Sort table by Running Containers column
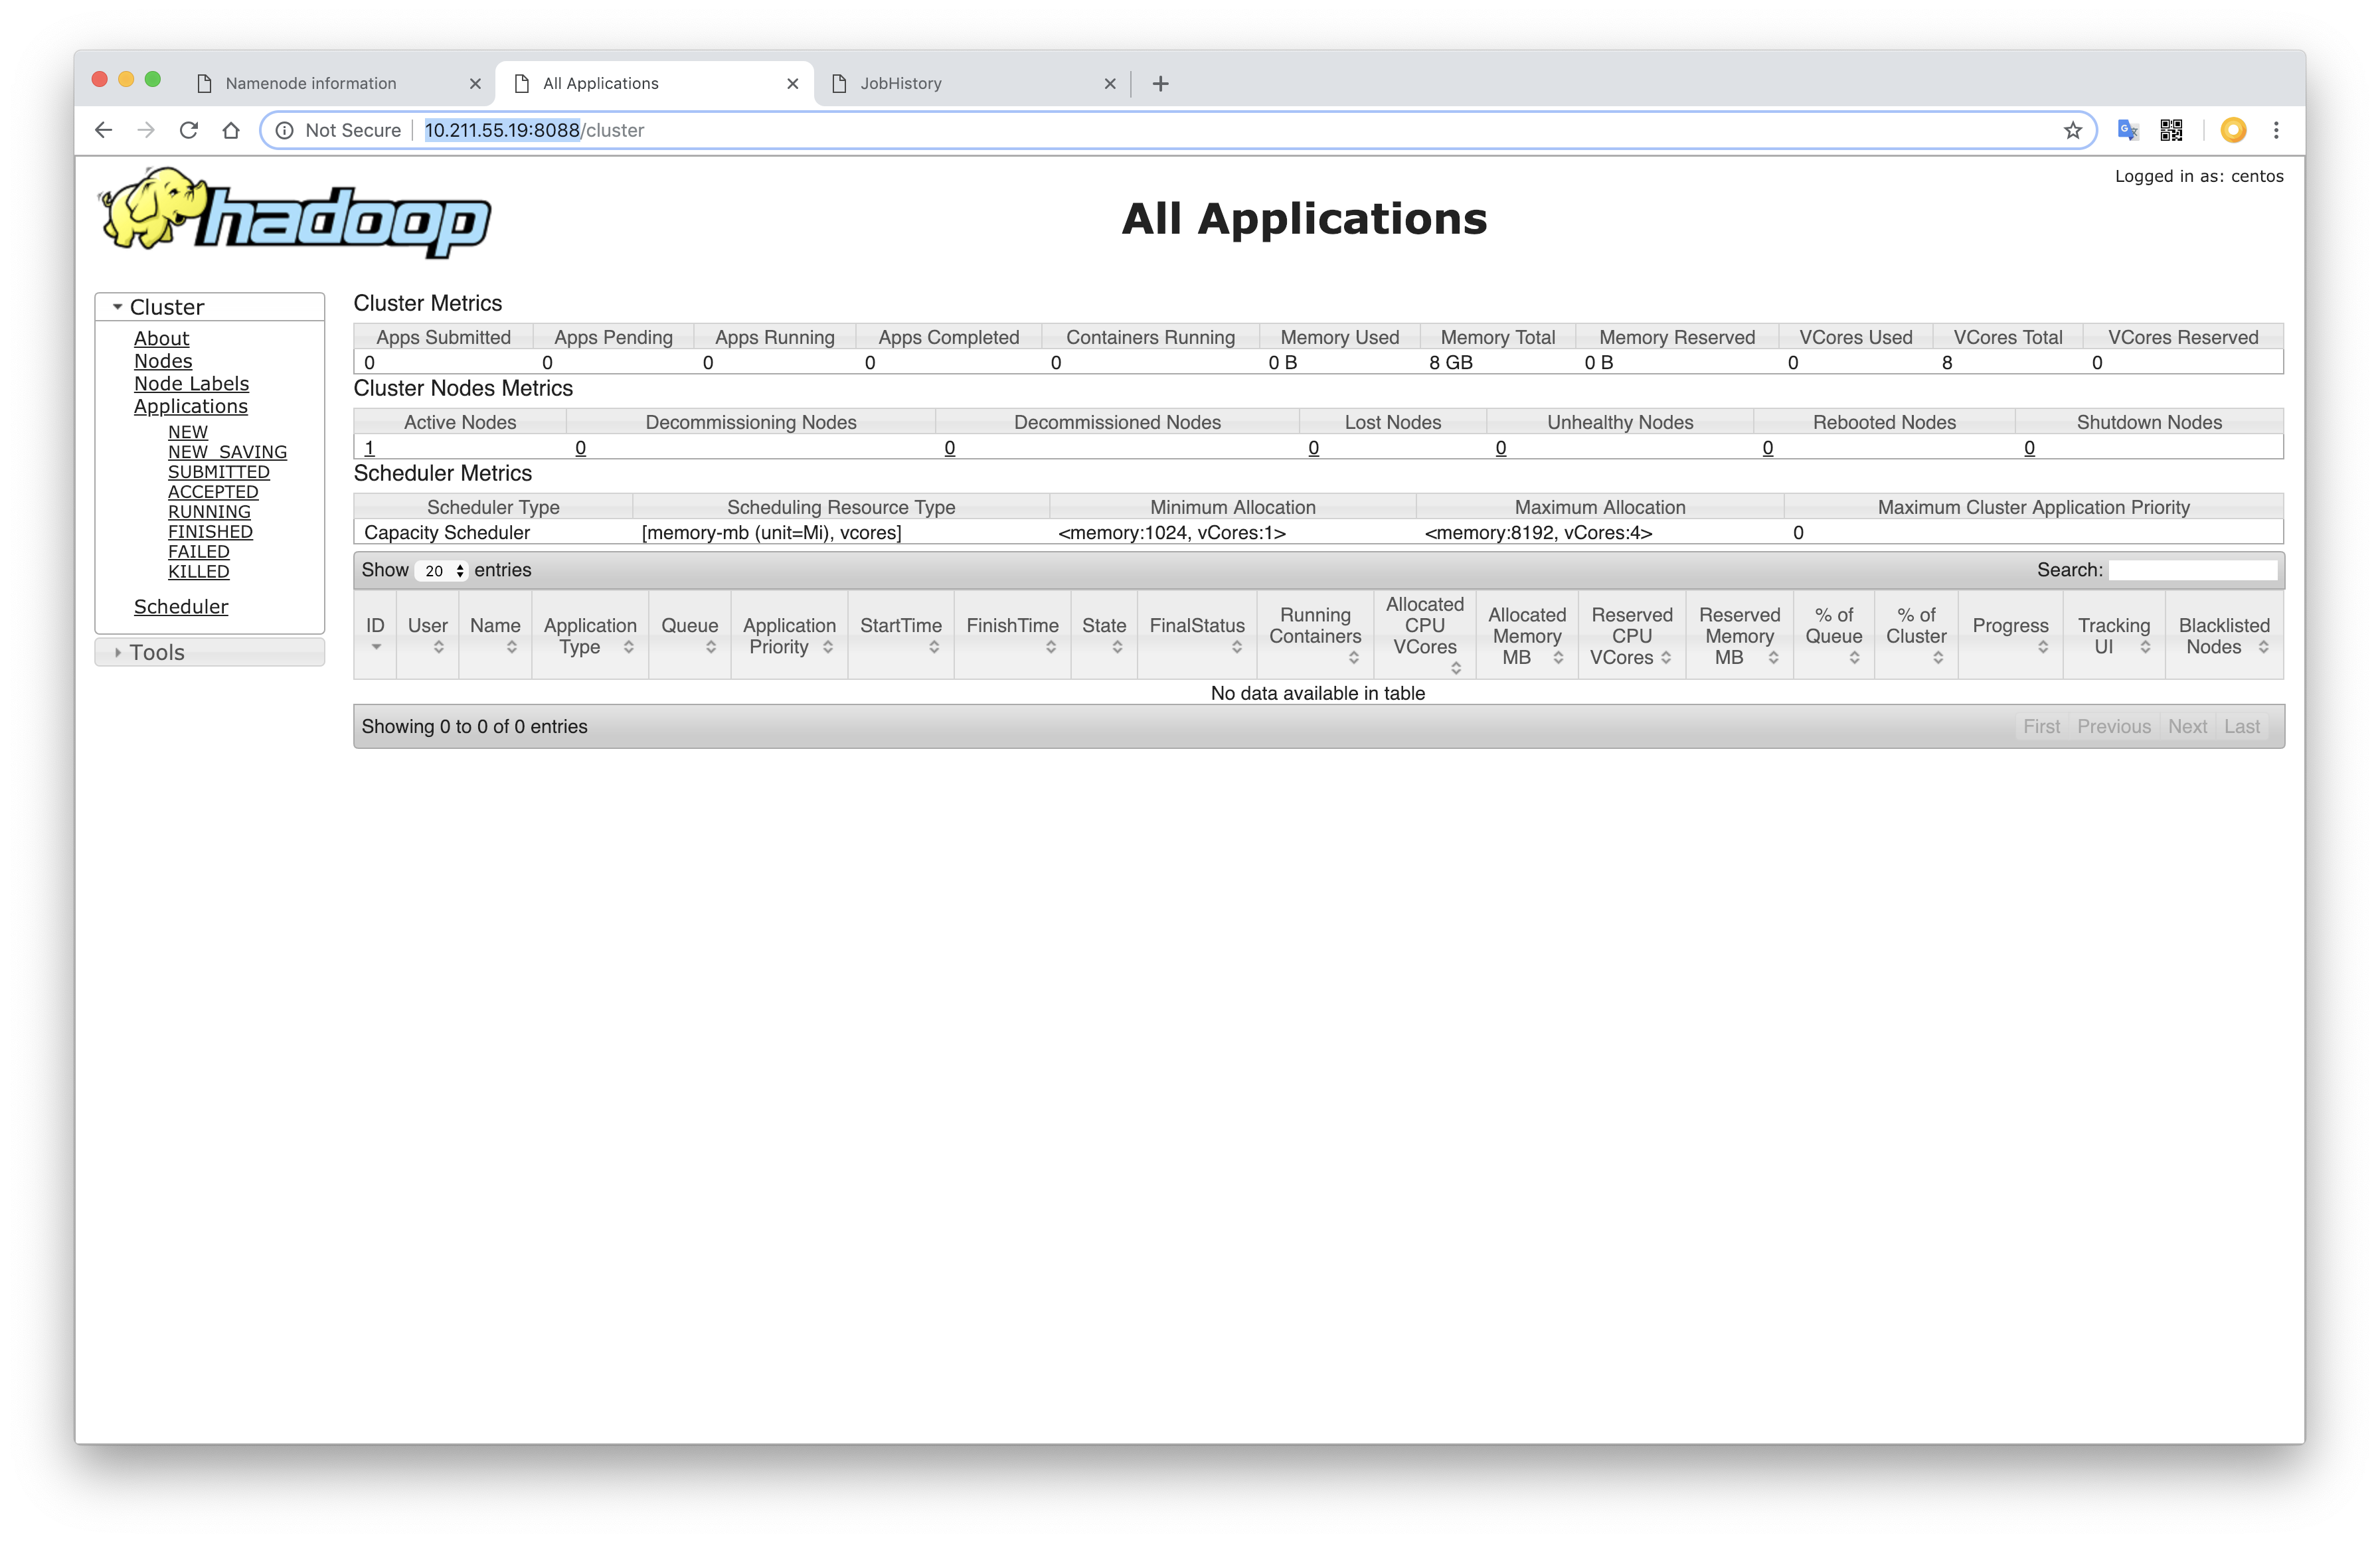 (1315, 635)
